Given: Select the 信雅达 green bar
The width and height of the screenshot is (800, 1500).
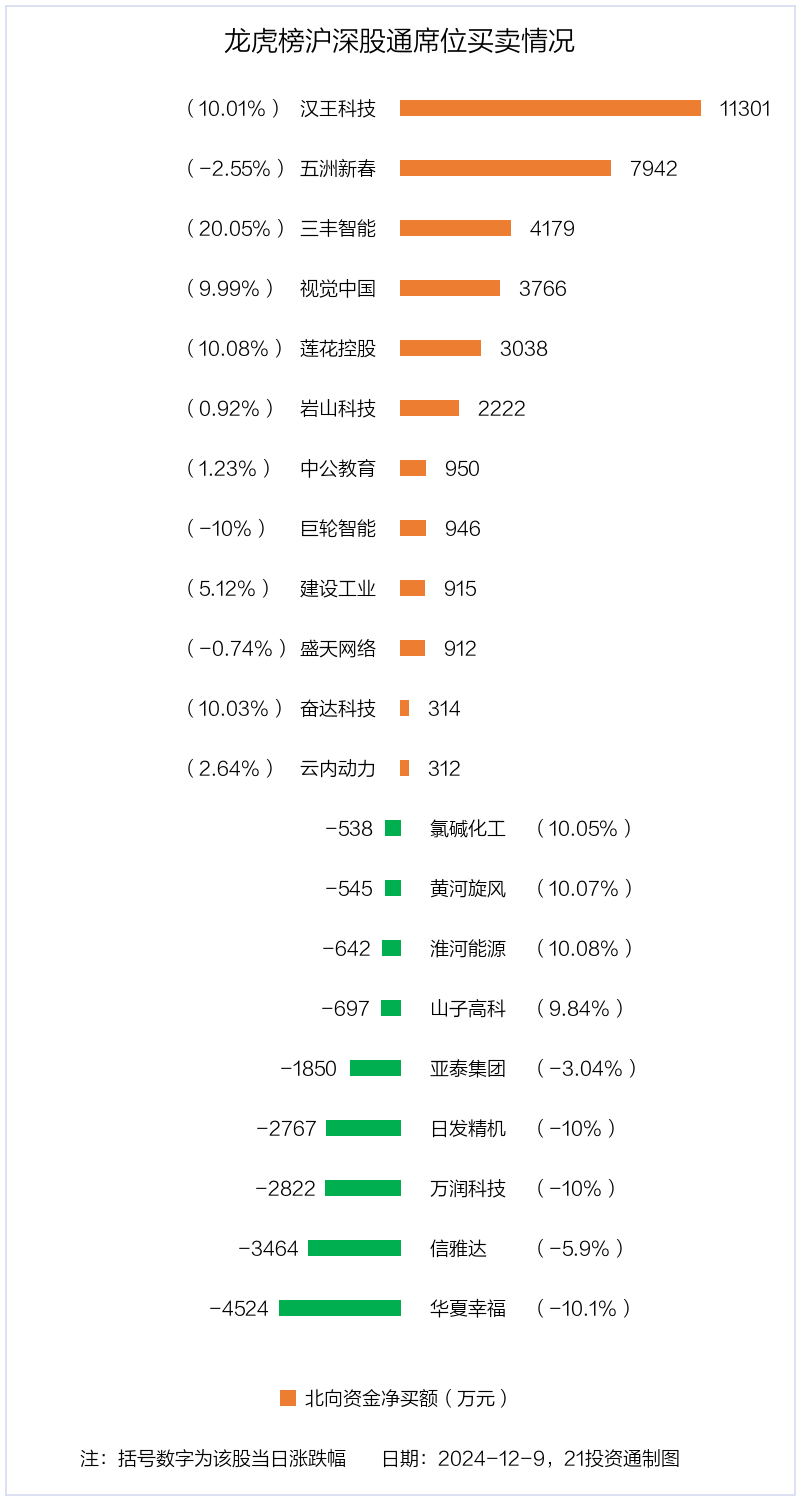Looking at the screenshot, I should click(354, 1248).
